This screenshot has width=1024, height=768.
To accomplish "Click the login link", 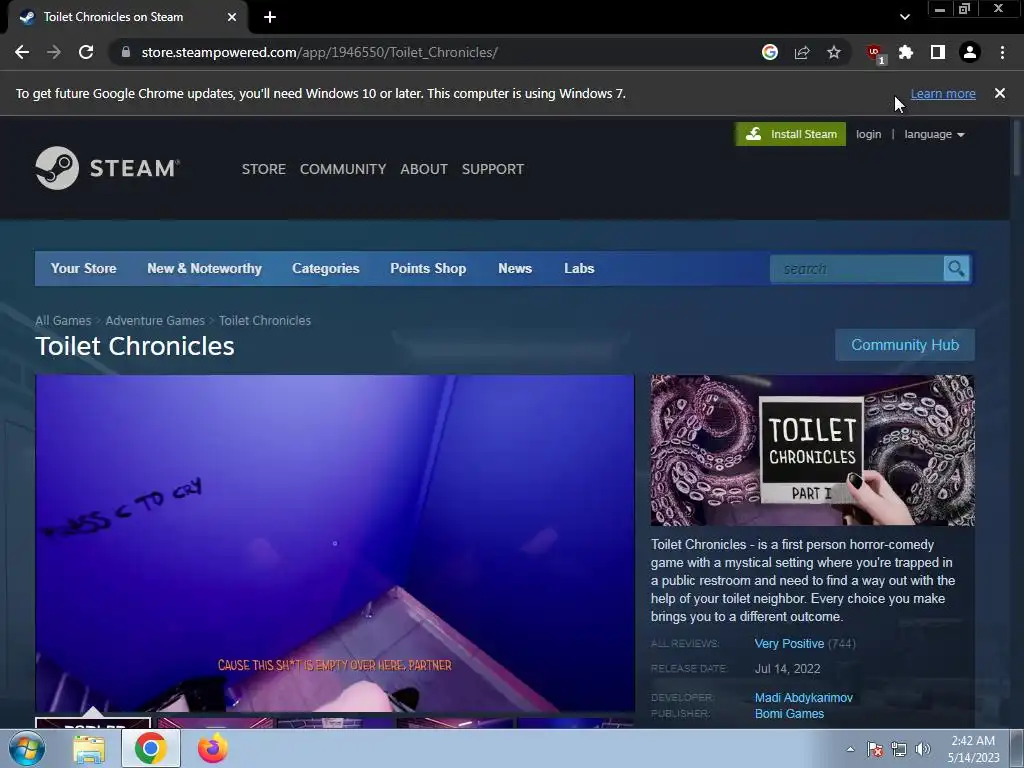I will point(869,134).
